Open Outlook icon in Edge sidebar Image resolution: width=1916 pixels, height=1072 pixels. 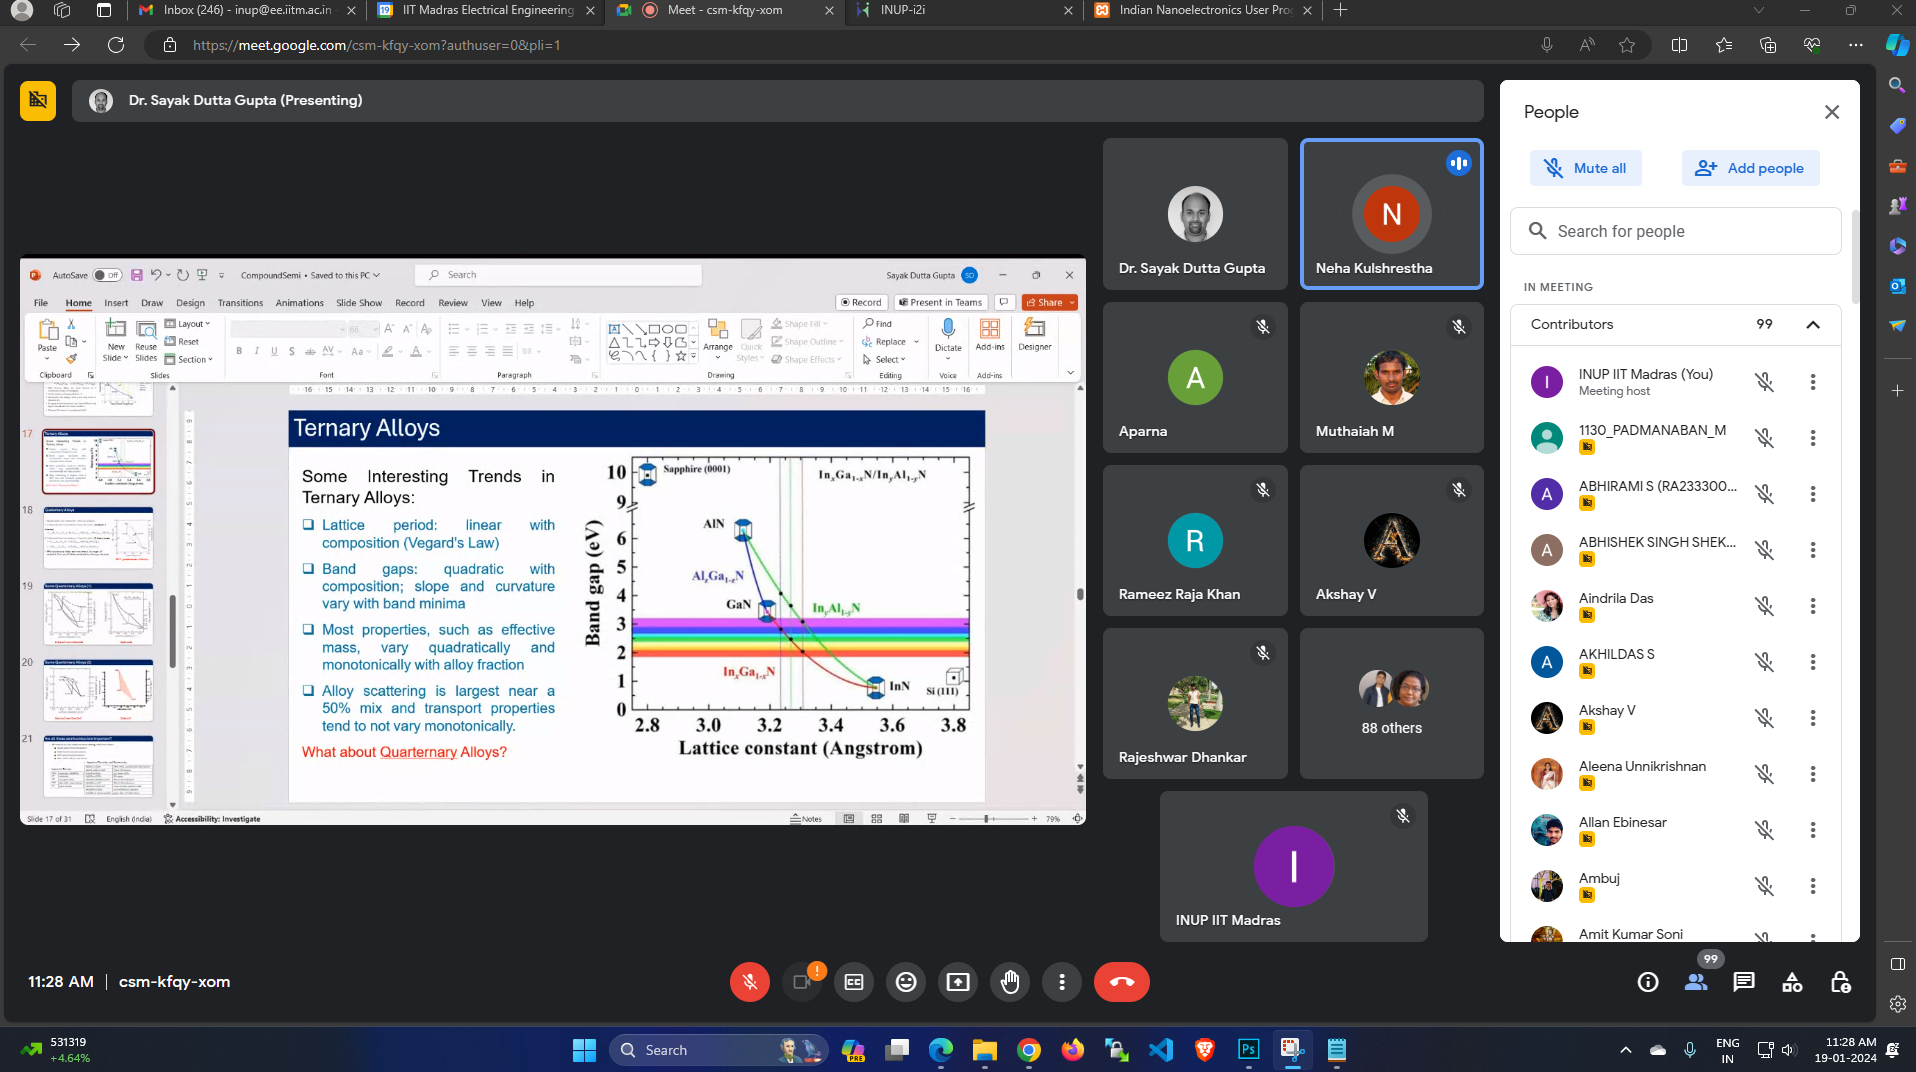point(1897,286)
